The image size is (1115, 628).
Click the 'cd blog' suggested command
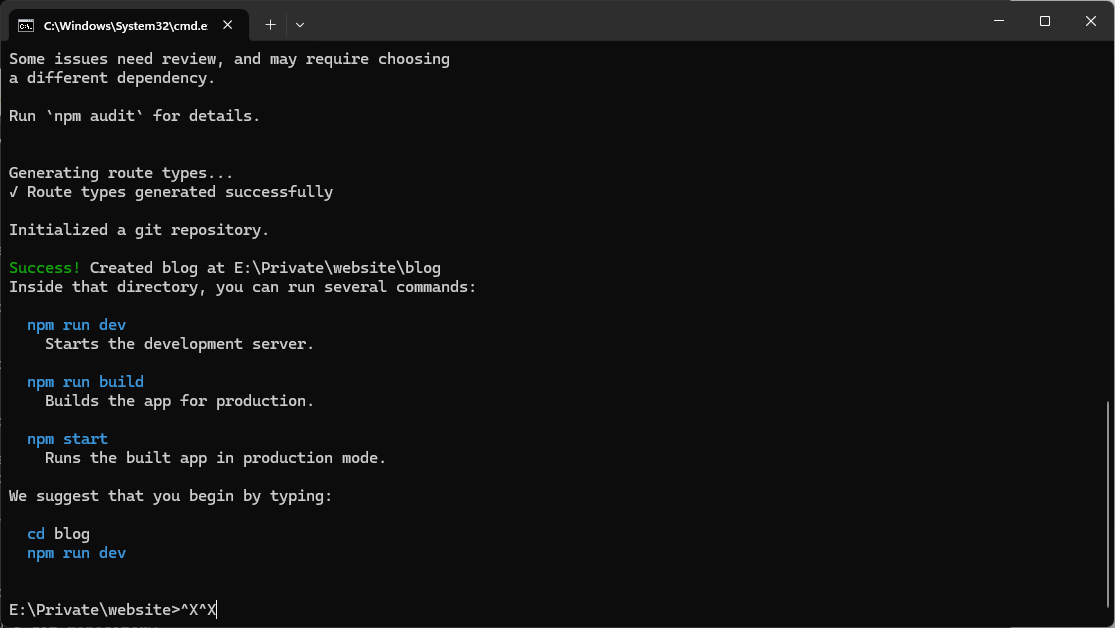(58, 533)
